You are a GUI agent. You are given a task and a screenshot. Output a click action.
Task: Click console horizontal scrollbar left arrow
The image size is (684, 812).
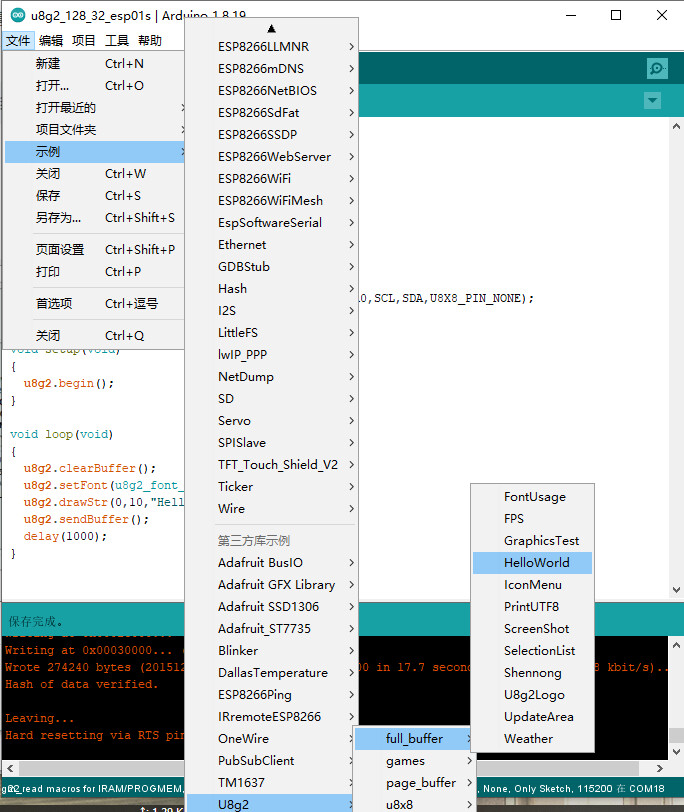(x=10, y=768)
